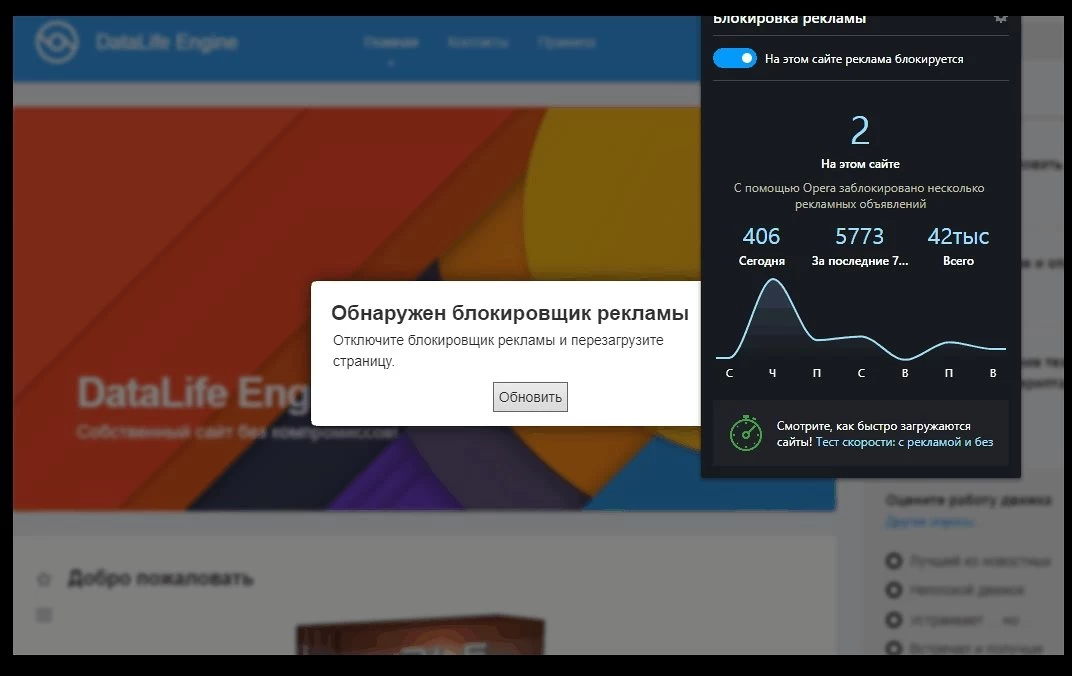
Task: Disable ad blocking toggle for this site
Action: click(x=734, y=59)
